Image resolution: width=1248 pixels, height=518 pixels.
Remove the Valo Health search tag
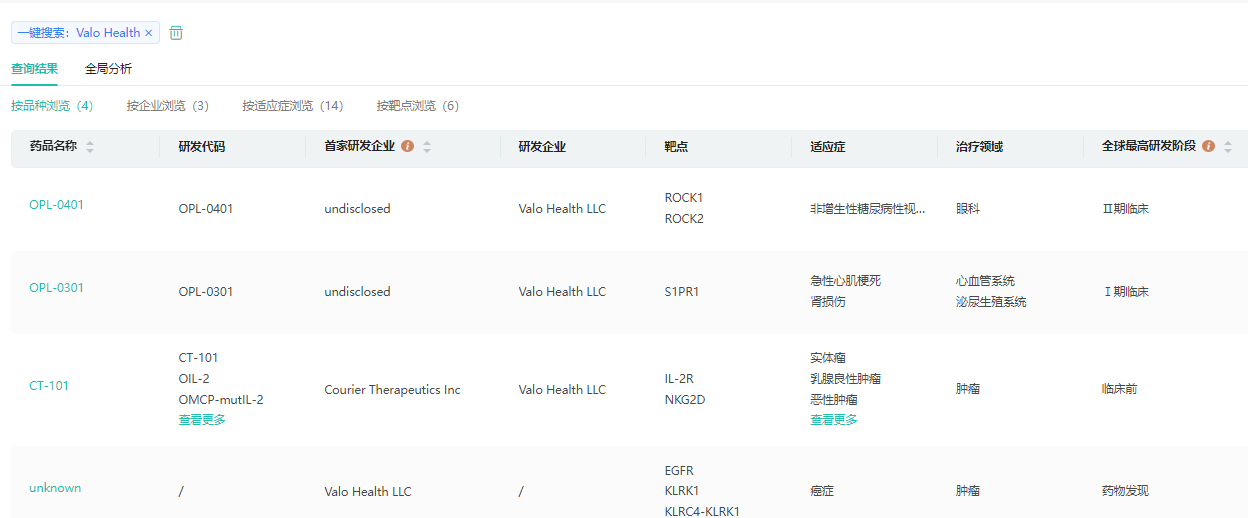click(149, 33)
